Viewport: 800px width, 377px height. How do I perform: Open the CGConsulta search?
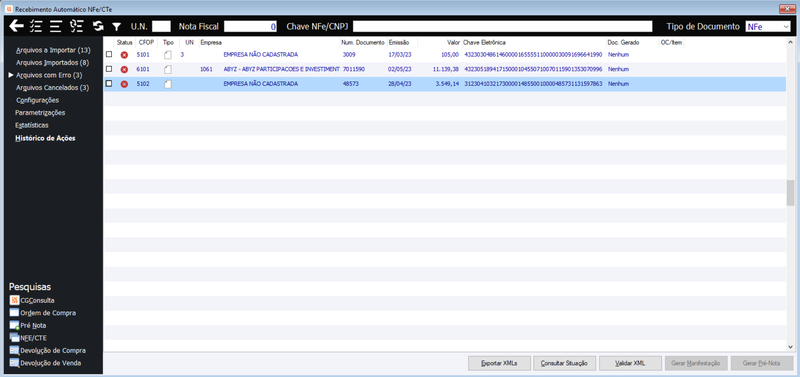(32, 300)
